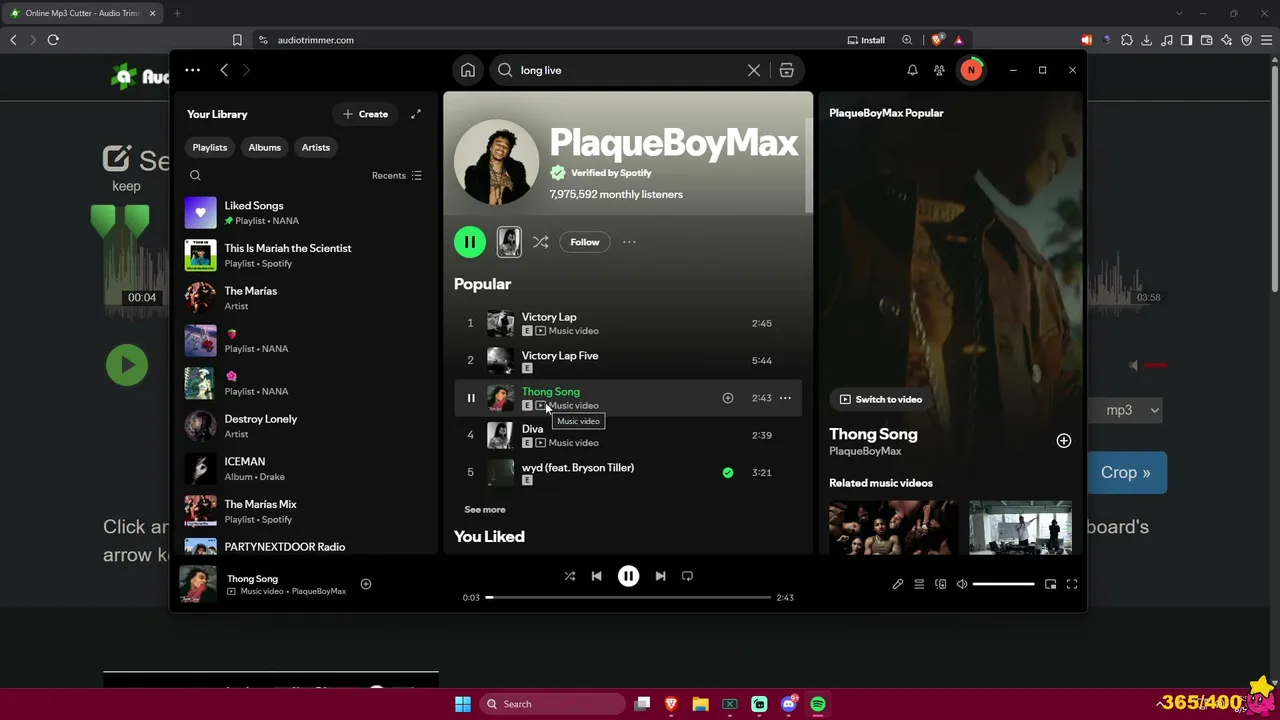Add Thong Song to library from side panel
The width and height of the screenshot is (1280, 720).
1064,441
